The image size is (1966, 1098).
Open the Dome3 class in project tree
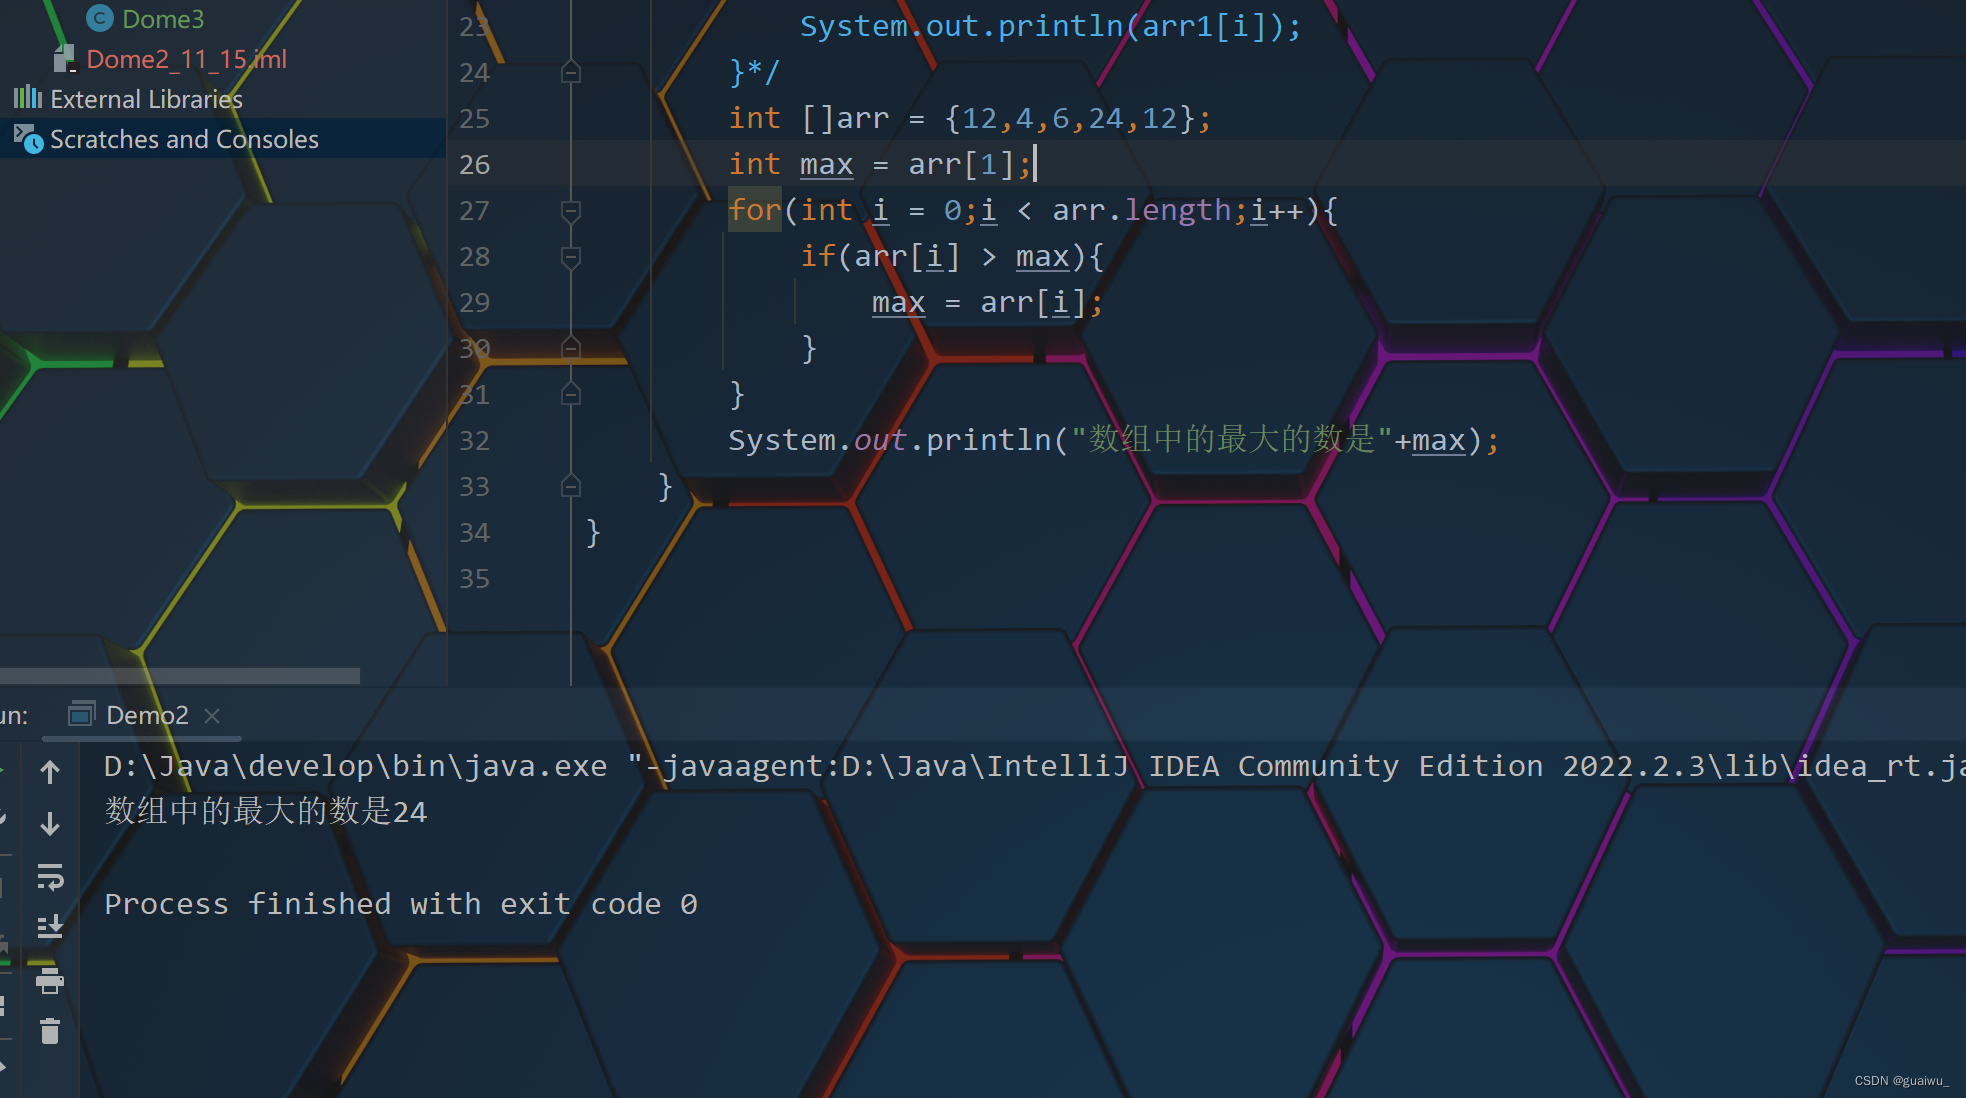coord(162,19)
